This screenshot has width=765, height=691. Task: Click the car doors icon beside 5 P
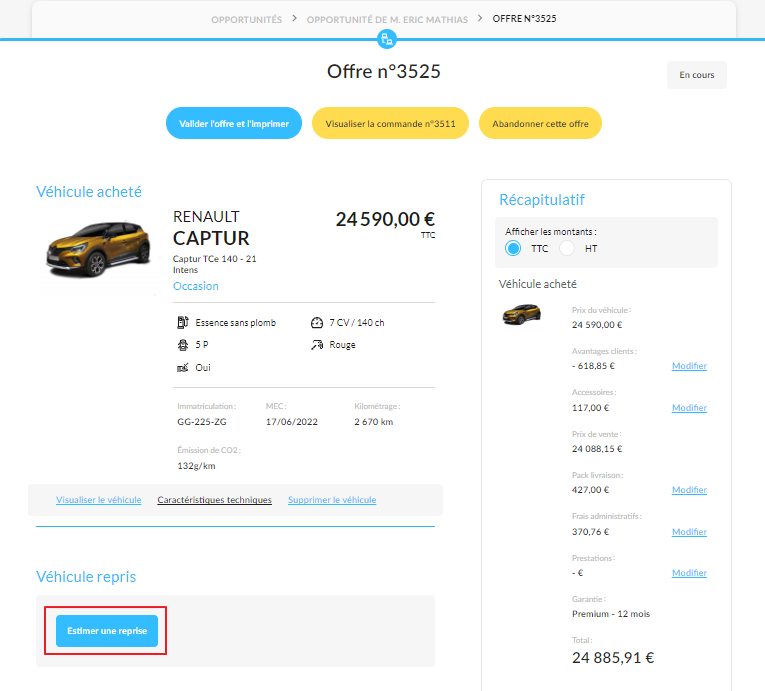coord(182,345)
